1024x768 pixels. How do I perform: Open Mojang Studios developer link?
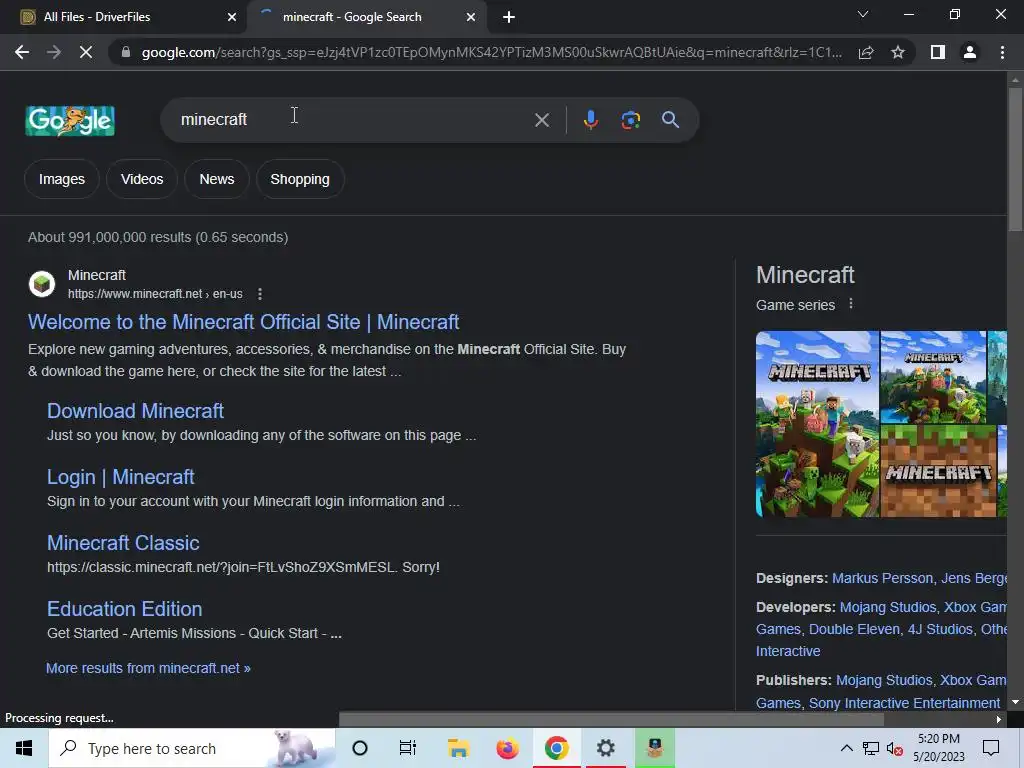[888, 607]
